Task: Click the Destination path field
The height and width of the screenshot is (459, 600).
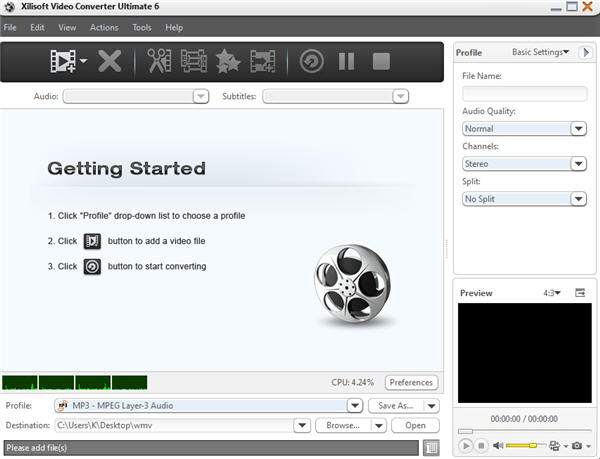Action: 174,425
